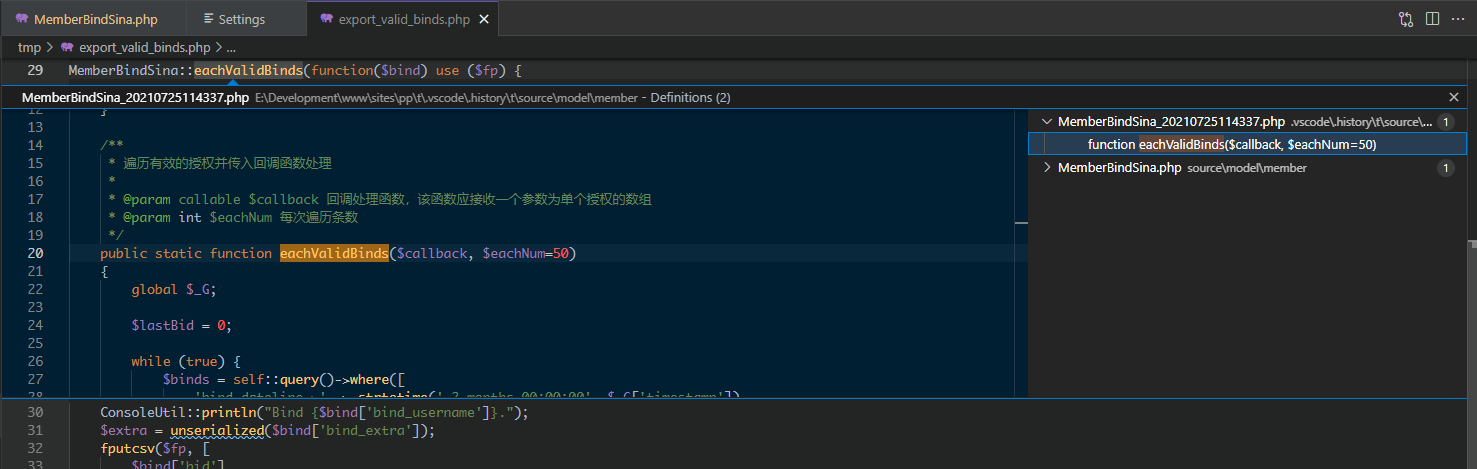1477x469 pixels.
Task: Click line number 20 in peek editor
Action: click(35, 253)
